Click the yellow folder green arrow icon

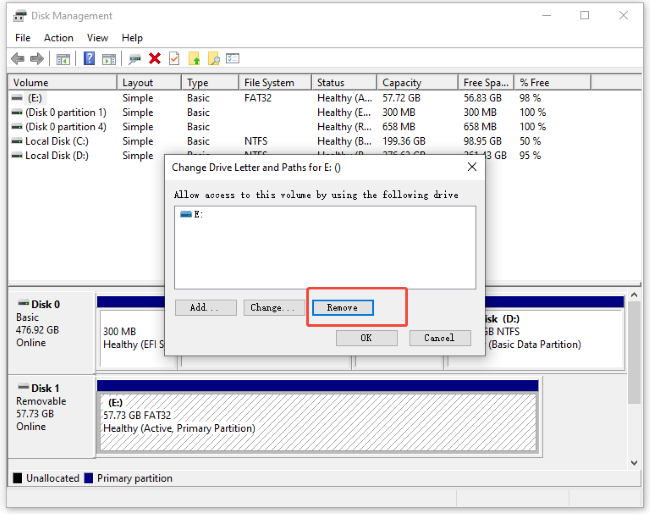tap(194, 58)
